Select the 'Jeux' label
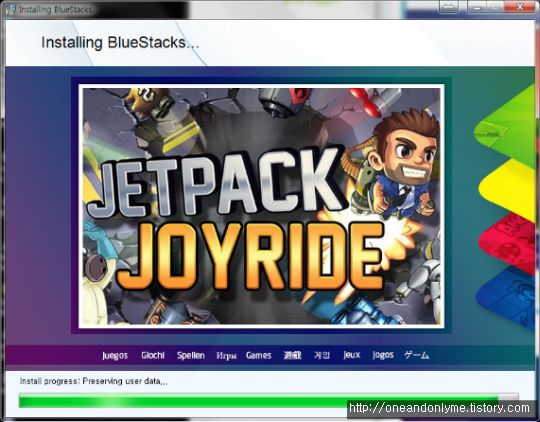This screenshot has width=540, height=422. click(352, 355)
